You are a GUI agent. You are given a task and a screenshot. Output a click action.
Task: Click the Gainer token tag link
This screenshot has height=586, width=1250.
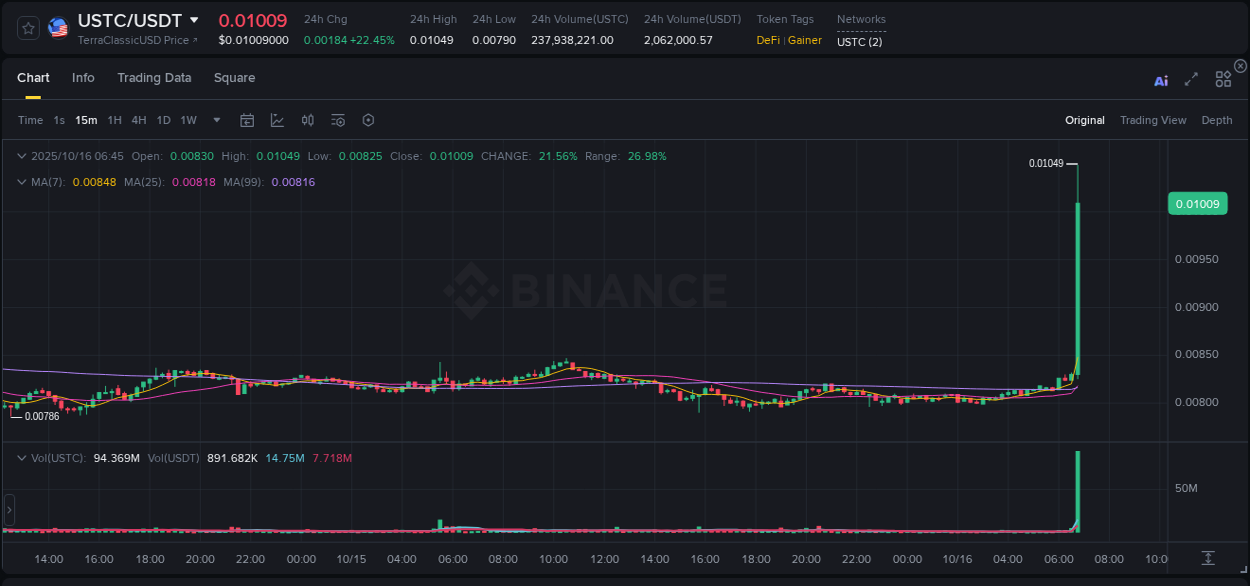(804, 40)
